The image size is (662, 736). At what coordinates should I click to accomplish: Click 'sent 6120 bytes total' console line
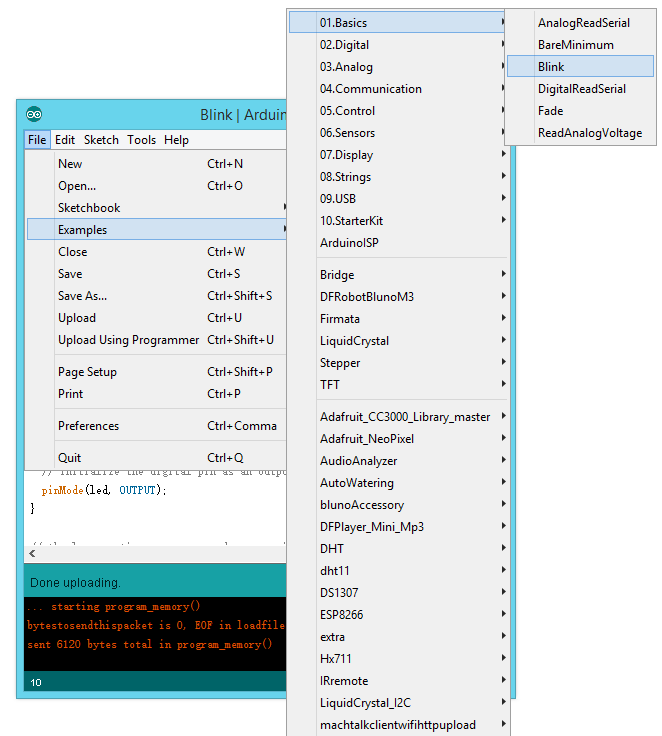(x=149, y=644)
